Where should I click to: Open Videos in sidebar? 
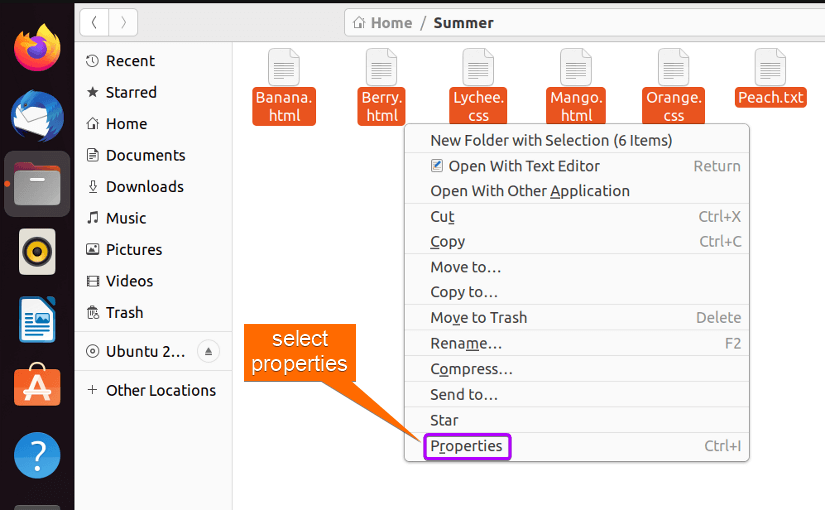pos(153,282)
